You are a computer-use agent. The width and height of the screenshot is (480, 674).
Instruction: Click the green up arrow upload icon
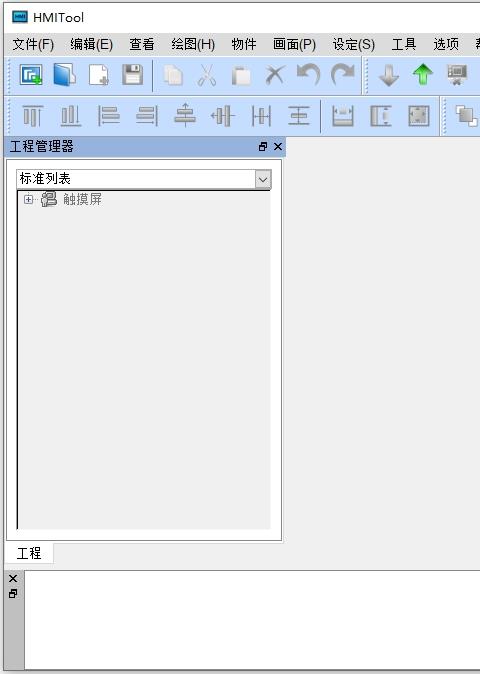(x=423, y=75)
